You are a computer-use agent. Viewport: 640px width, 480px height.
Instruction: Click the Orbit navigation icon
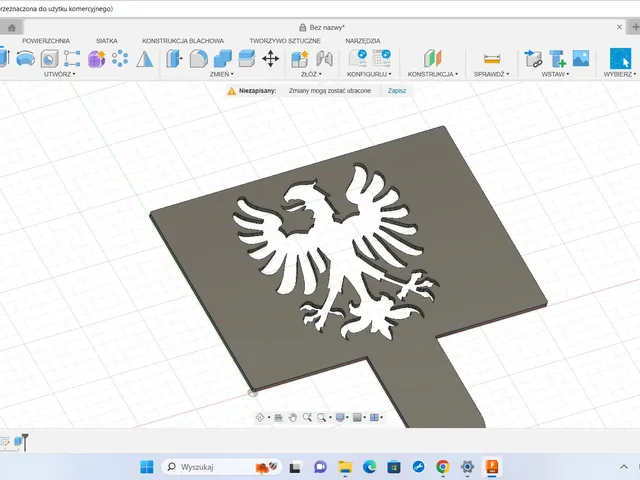tap(260, 417)
